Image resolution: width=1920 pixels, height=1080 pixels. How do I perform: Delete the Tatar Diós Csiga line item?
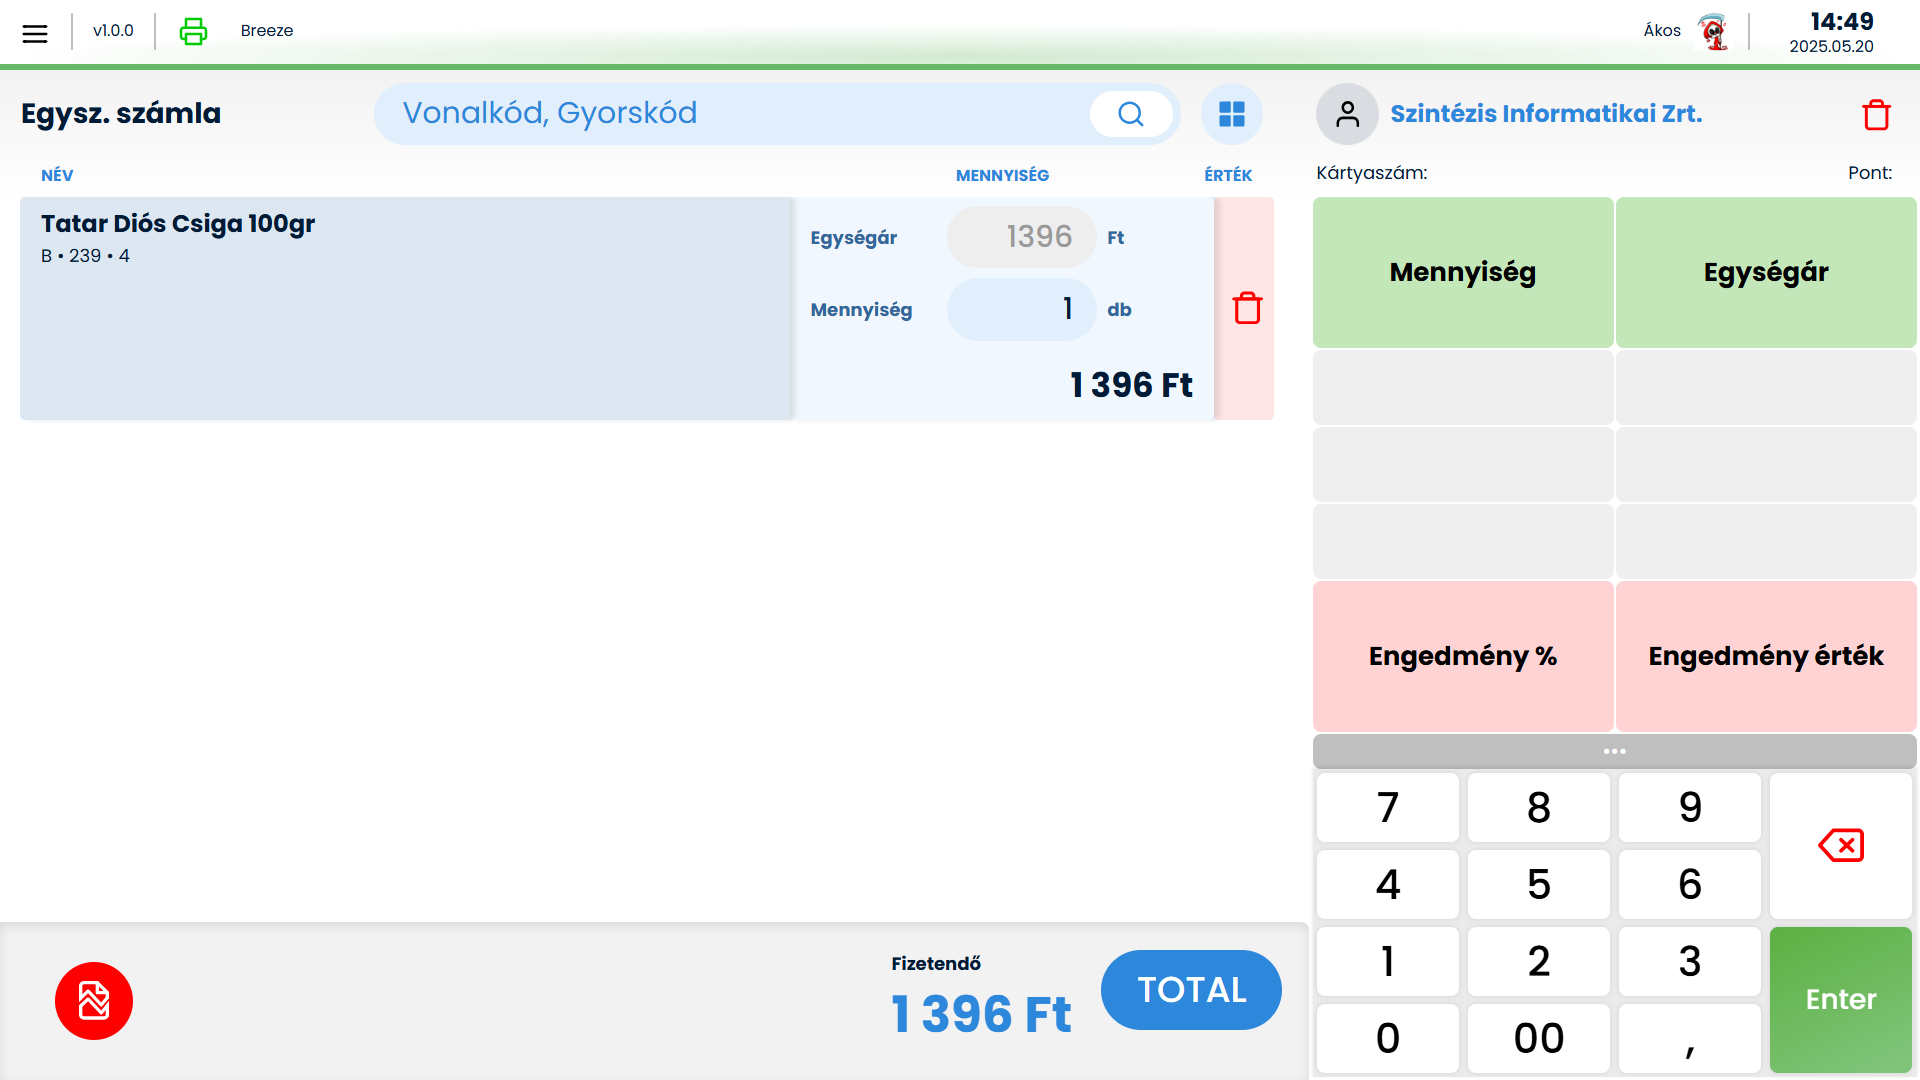[x=1247, y=308]
